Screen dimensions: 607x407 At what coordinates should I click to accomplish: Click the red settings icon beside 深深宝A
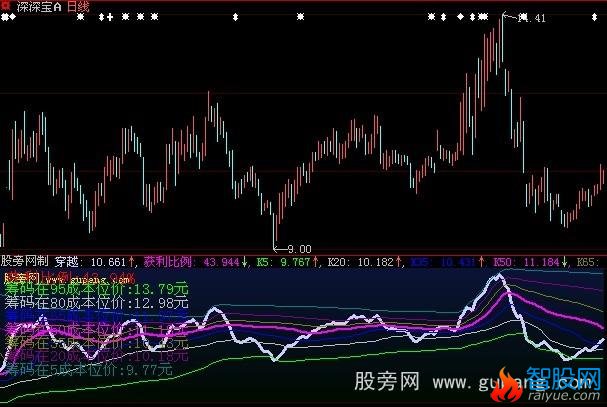6,5
